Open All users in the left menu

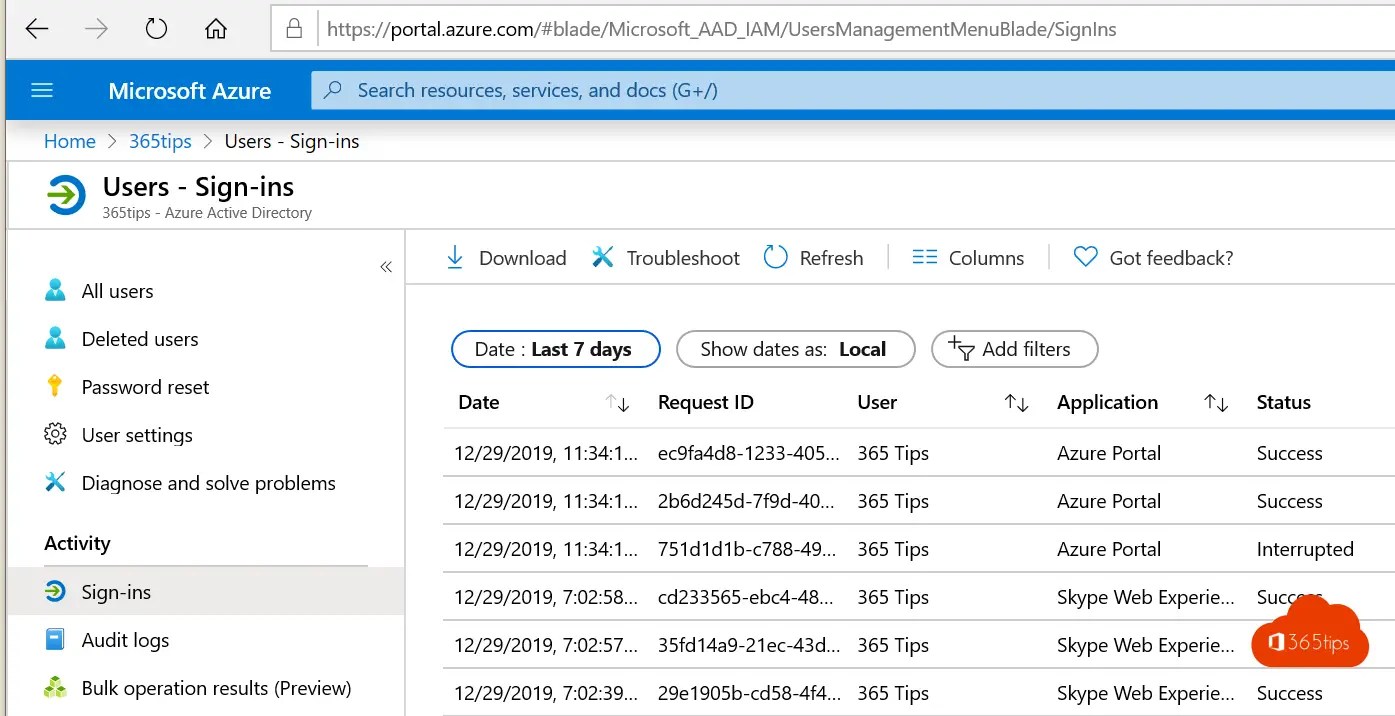click(118, 291)
